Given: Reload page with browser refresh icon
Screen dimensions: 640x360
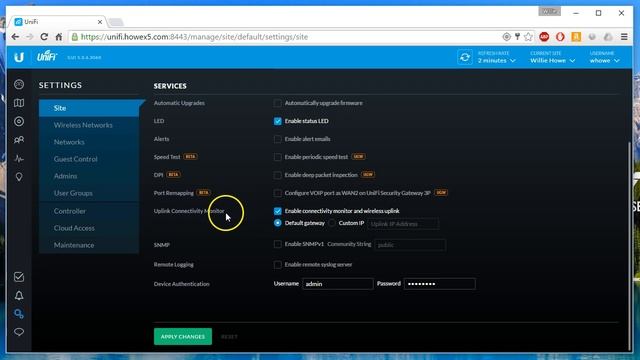Looking at the screenshot, I should (44, 37).
